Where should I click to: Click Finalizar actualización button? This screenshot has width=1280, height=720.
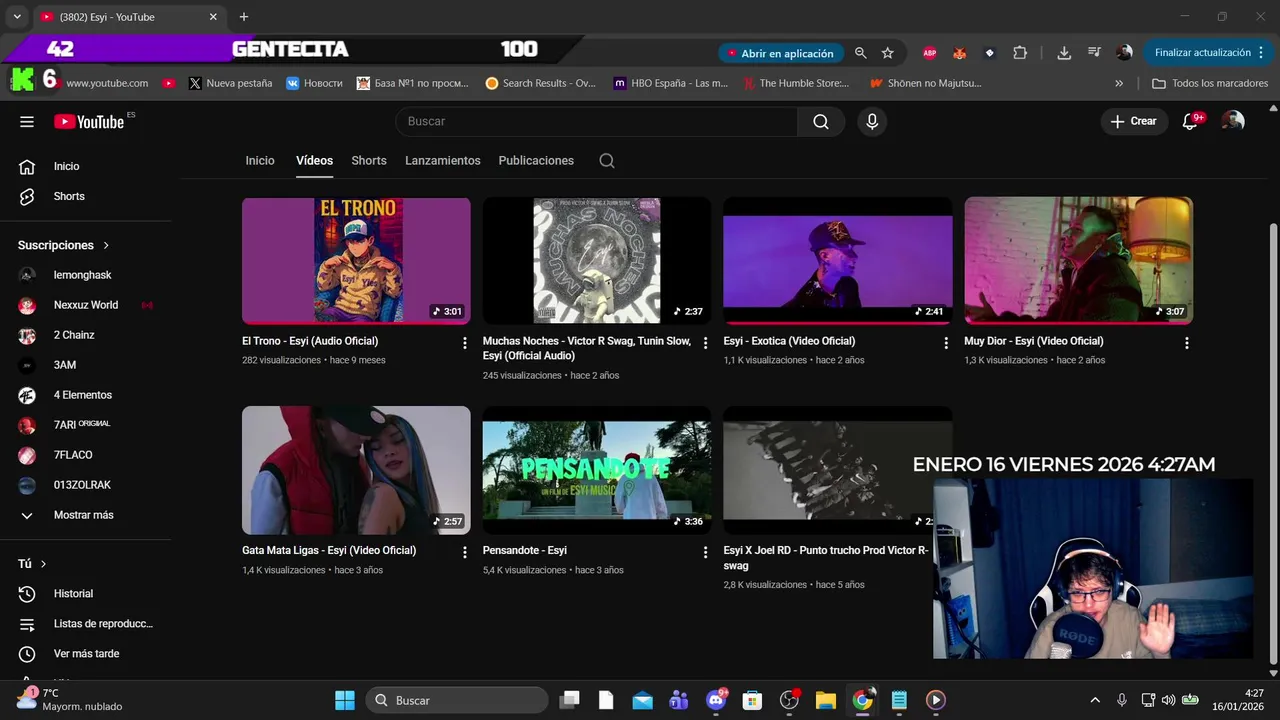[1207, 53]
